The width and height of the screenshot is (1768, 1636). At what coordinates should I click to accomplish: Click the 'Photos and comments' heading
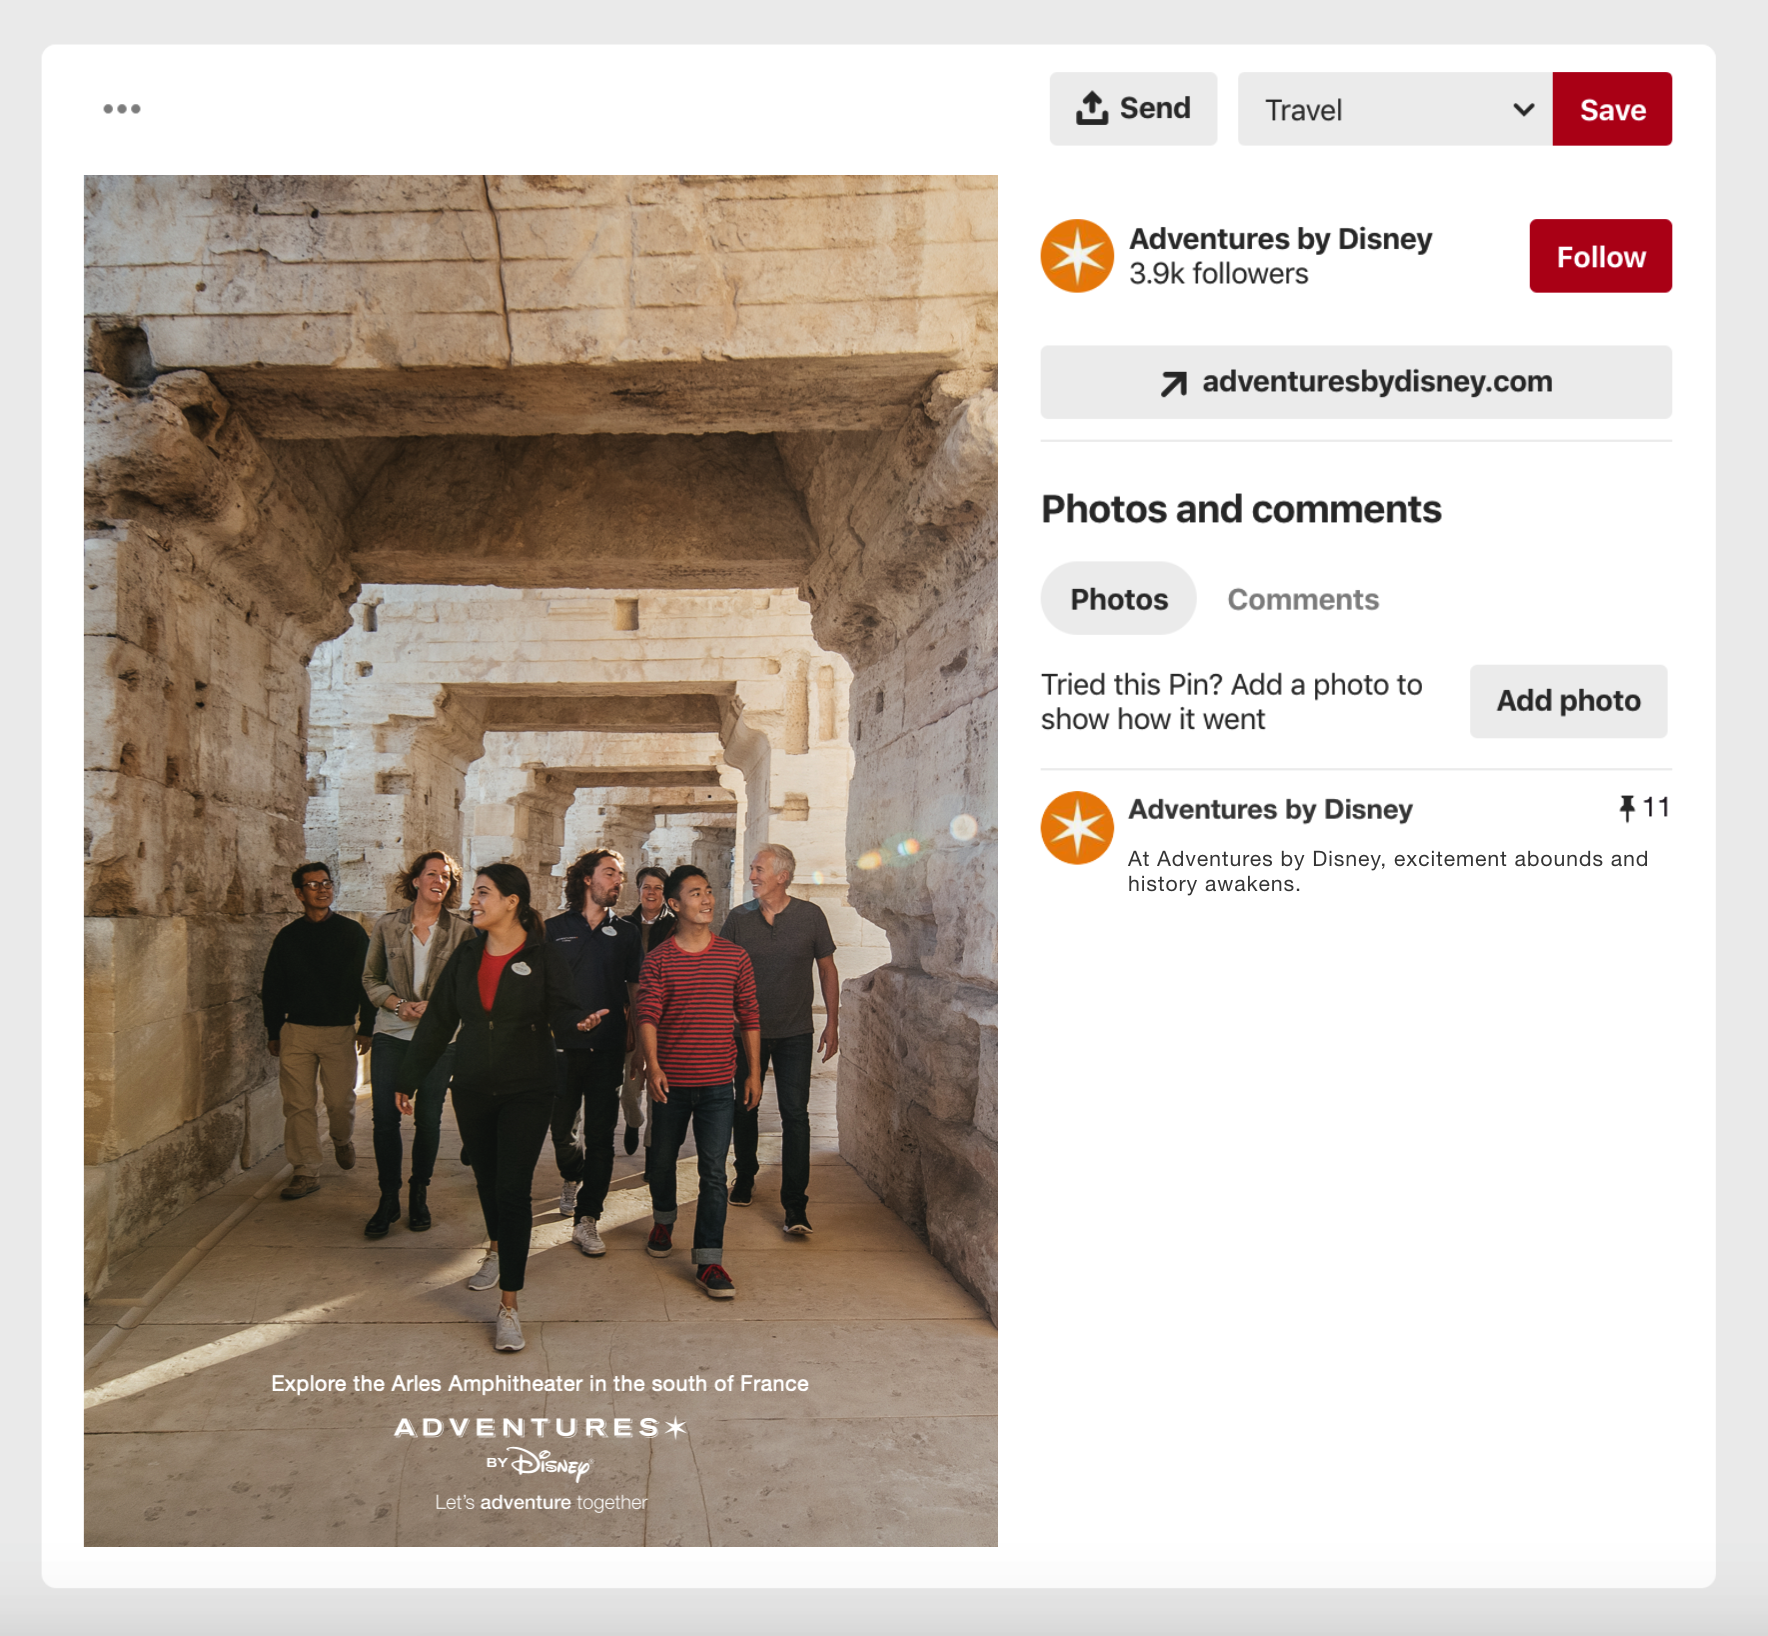[1241, 509]
